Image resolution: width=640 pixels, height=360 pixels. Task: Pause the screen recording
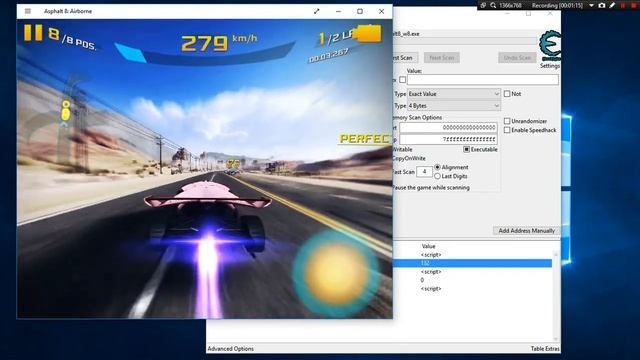click(623, 5)
